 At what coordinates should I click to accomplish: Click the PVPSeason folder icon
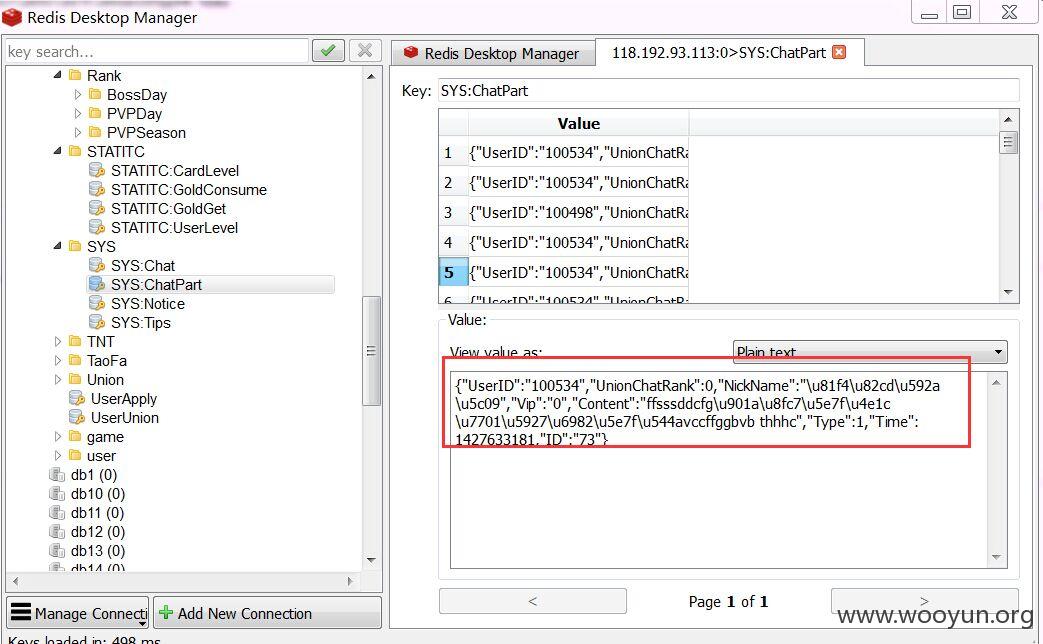coord(95,132)
